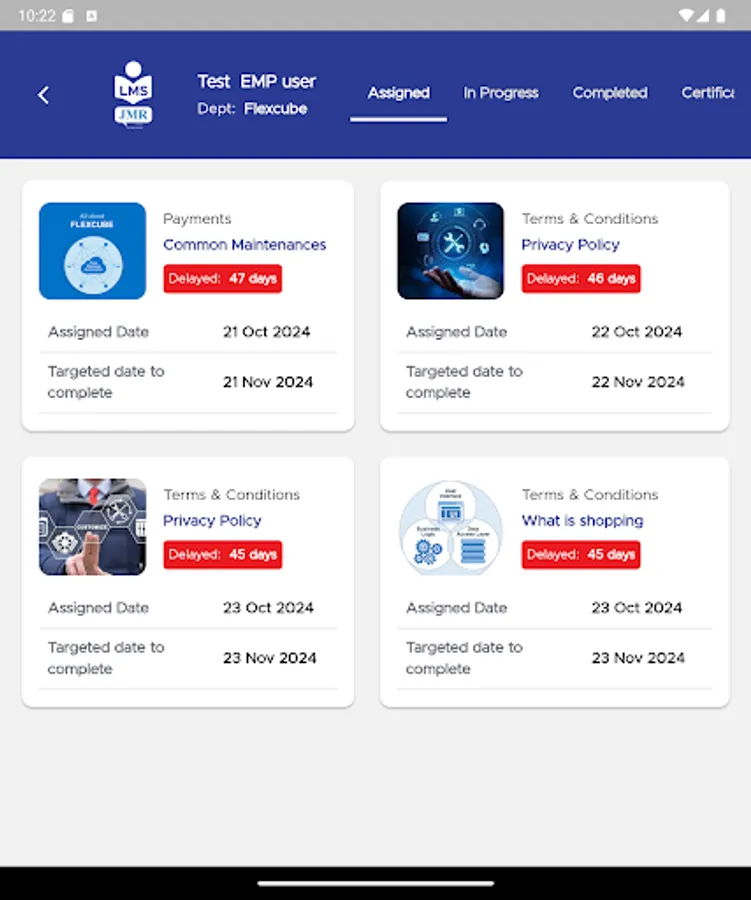The image size is (751, 900).
Task: Select targeted date 22 Nov 2024
Action: coord(638,382)
